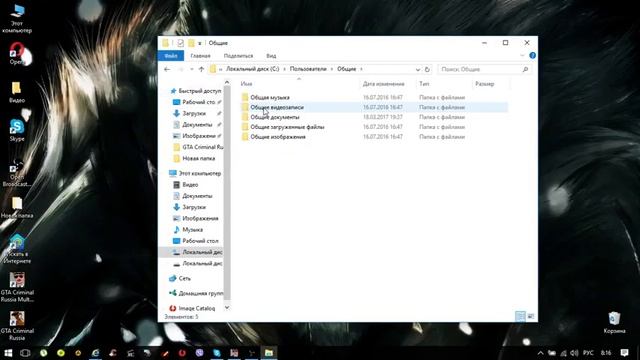Open Task View from the taskbar
The height and width of the screenshot is (360, 640).
25,353
